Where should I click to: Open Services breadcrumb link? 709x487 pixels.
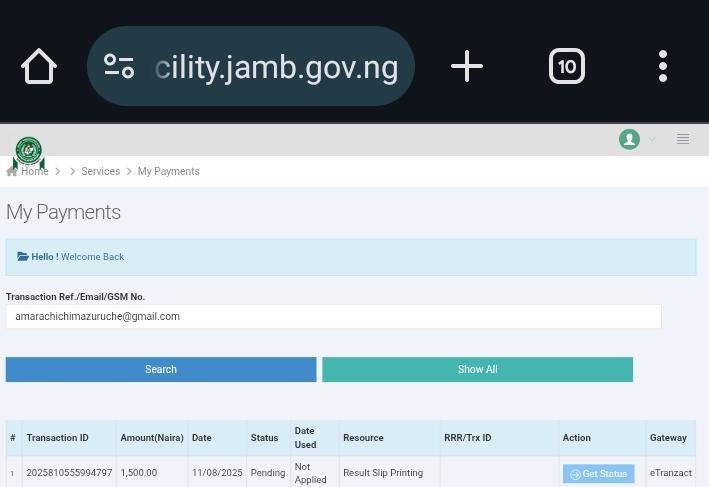pos(100,171)
